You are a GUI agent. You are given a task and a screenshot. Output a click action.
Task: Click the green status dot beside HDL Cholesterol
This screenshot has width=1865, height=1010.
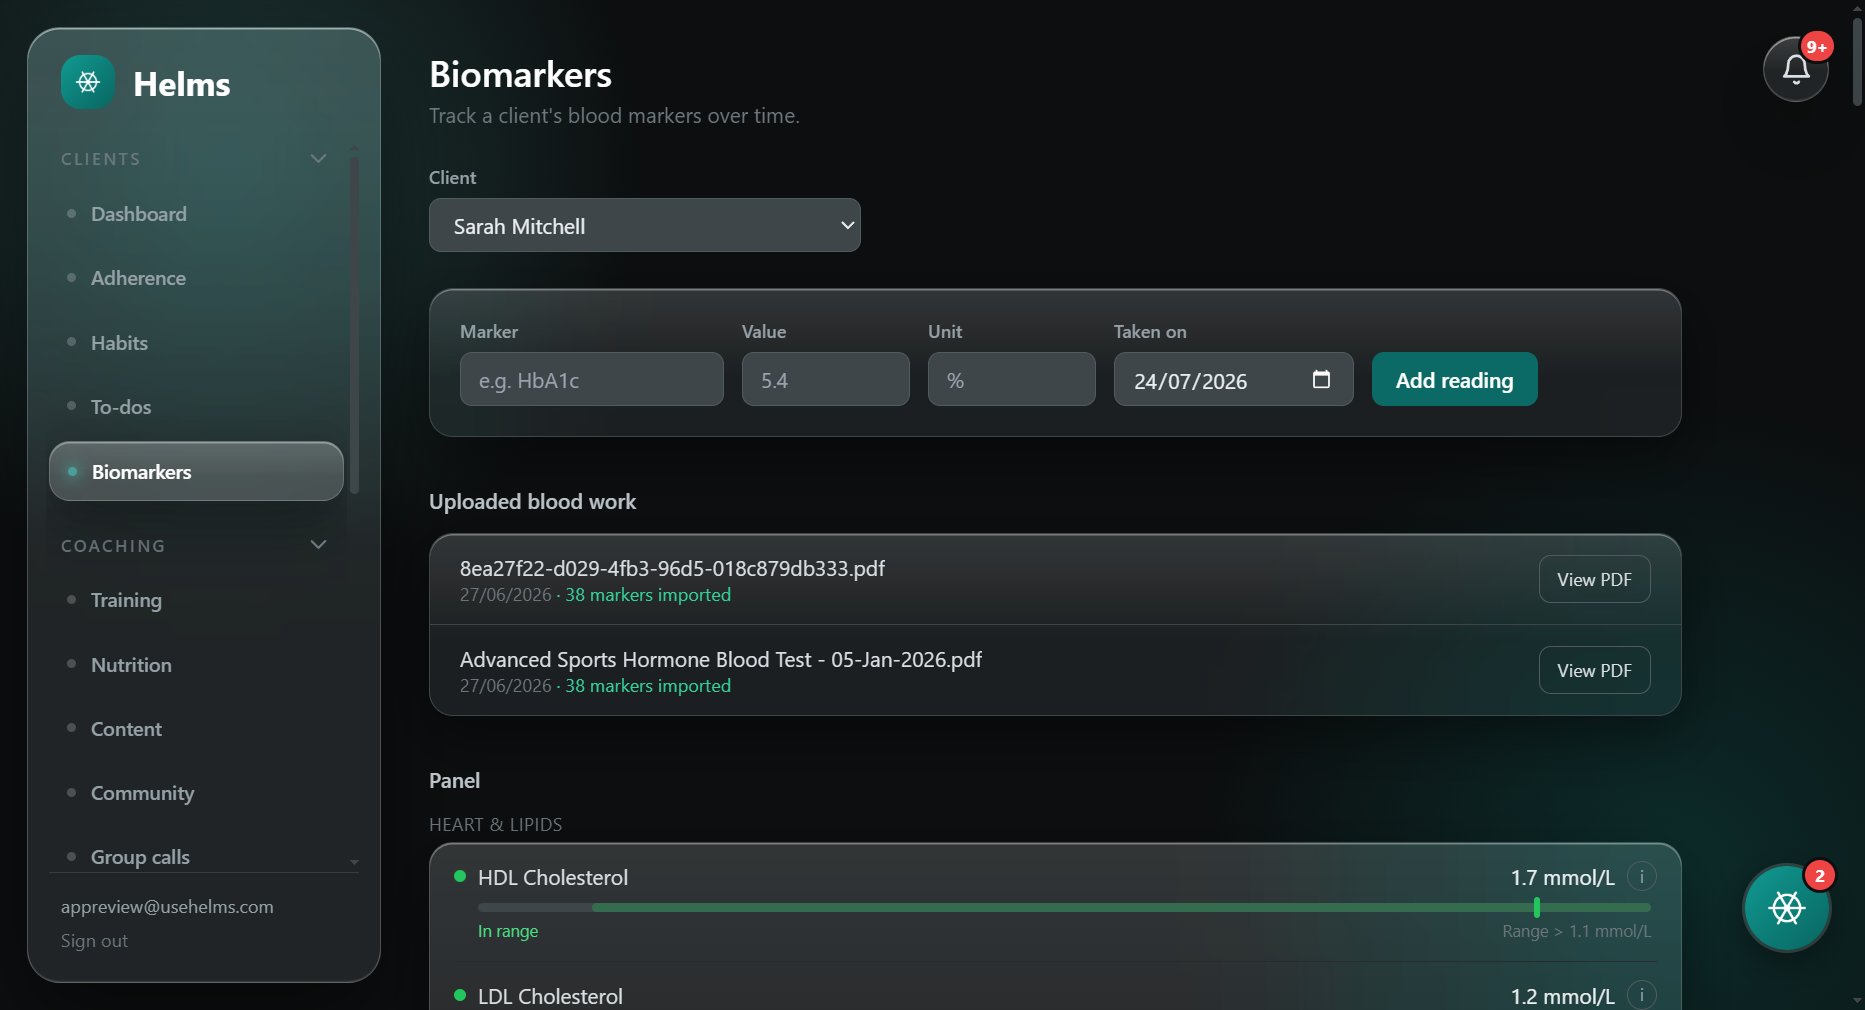pyautogui.click(x=460, y=876)
